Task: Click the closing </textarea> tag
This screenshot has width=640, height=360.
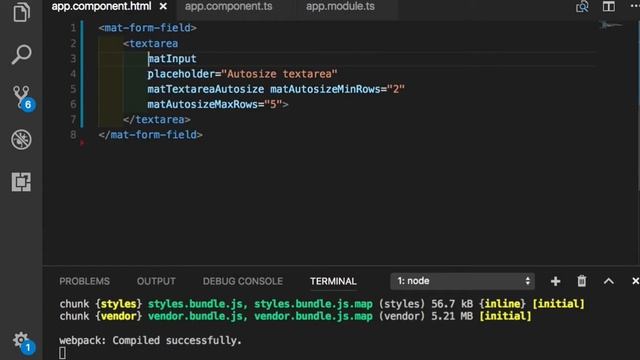Action: [157, 120]
